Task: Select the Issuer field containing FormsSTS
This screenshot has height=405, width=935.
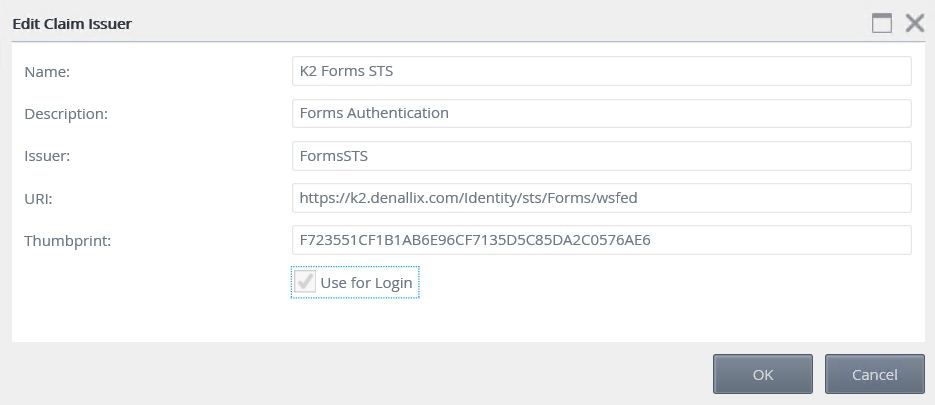Action: (x=601, y=156)
